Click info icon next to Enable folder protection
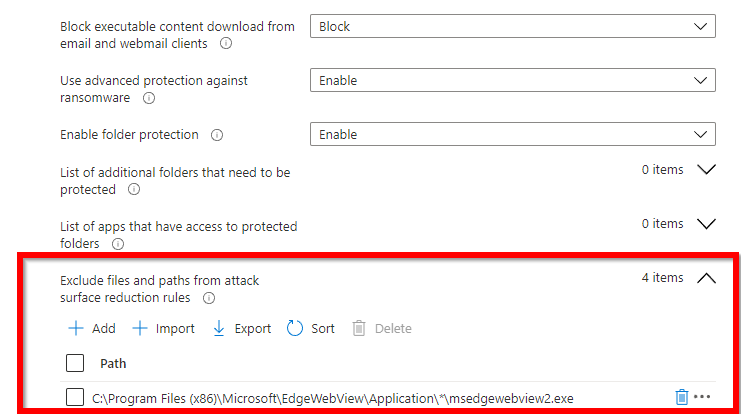The image size is (741, 414). (217, 135)
